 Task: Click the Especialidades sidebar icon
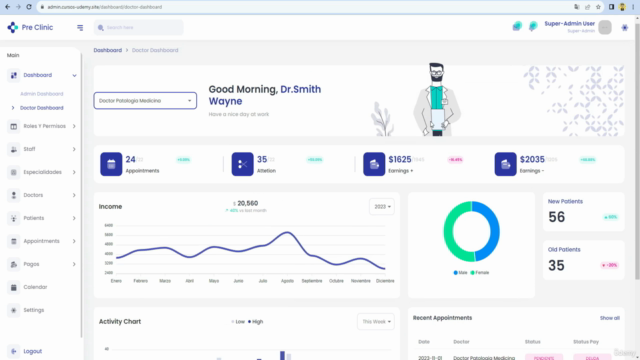tap(13, 172)
